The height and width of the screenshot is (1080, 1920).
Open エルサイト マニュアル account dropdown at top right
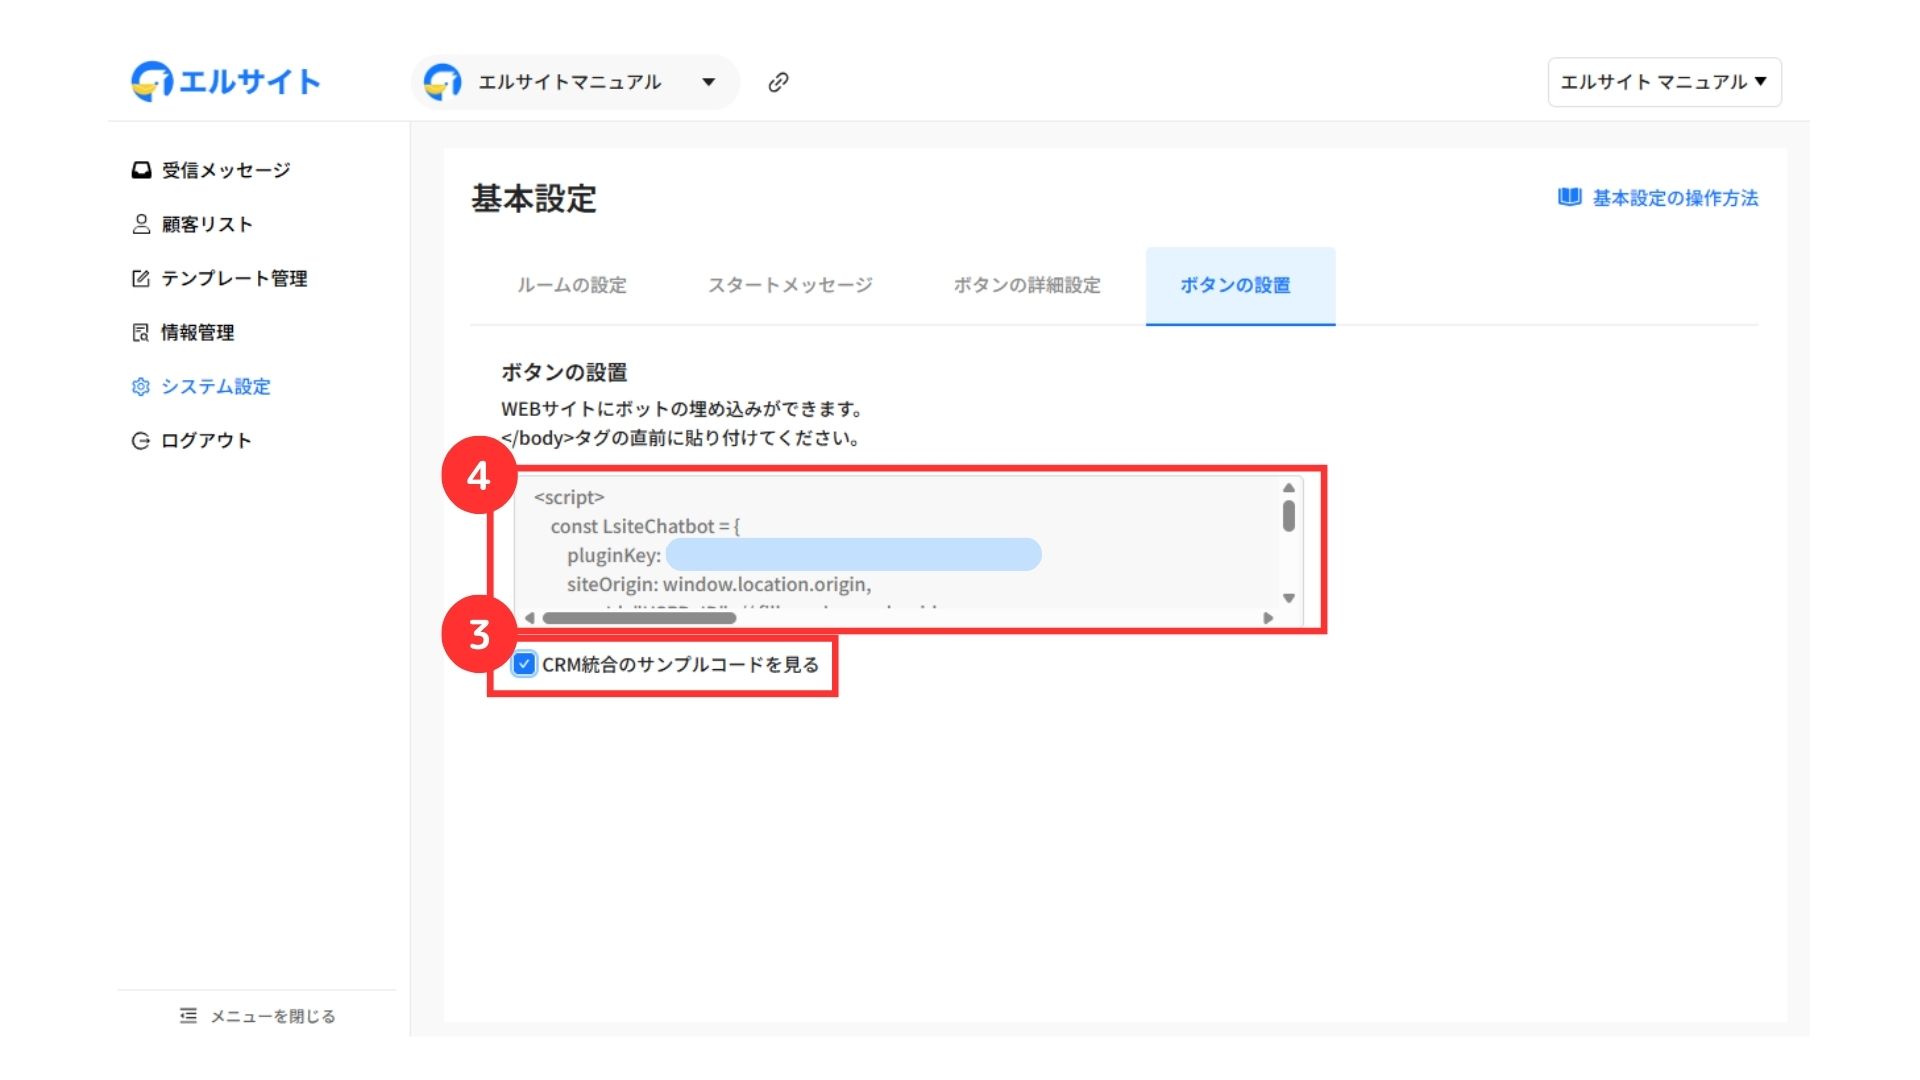(1664, 82)
